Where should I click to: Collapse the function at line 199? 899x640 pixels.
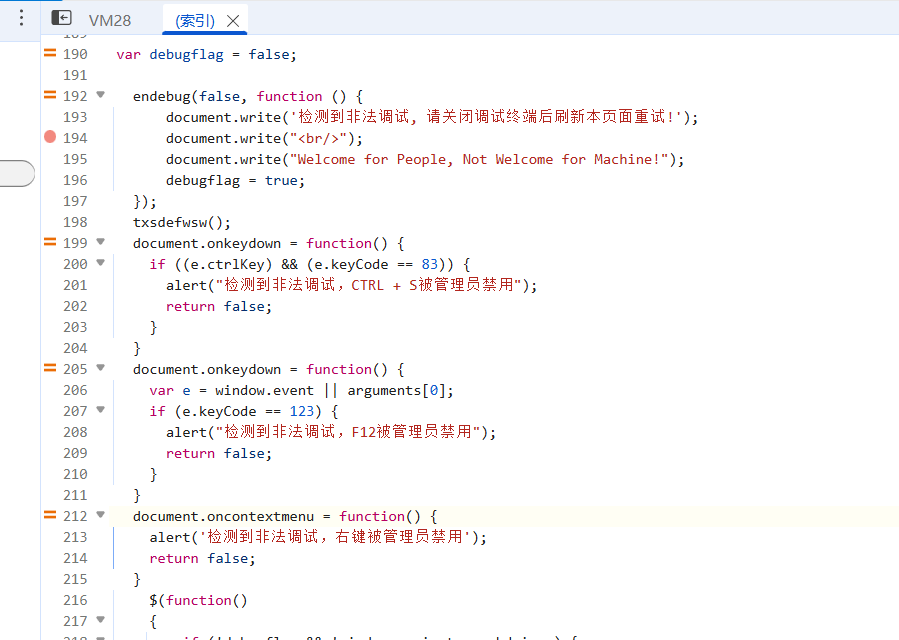(x=101, y=241)
